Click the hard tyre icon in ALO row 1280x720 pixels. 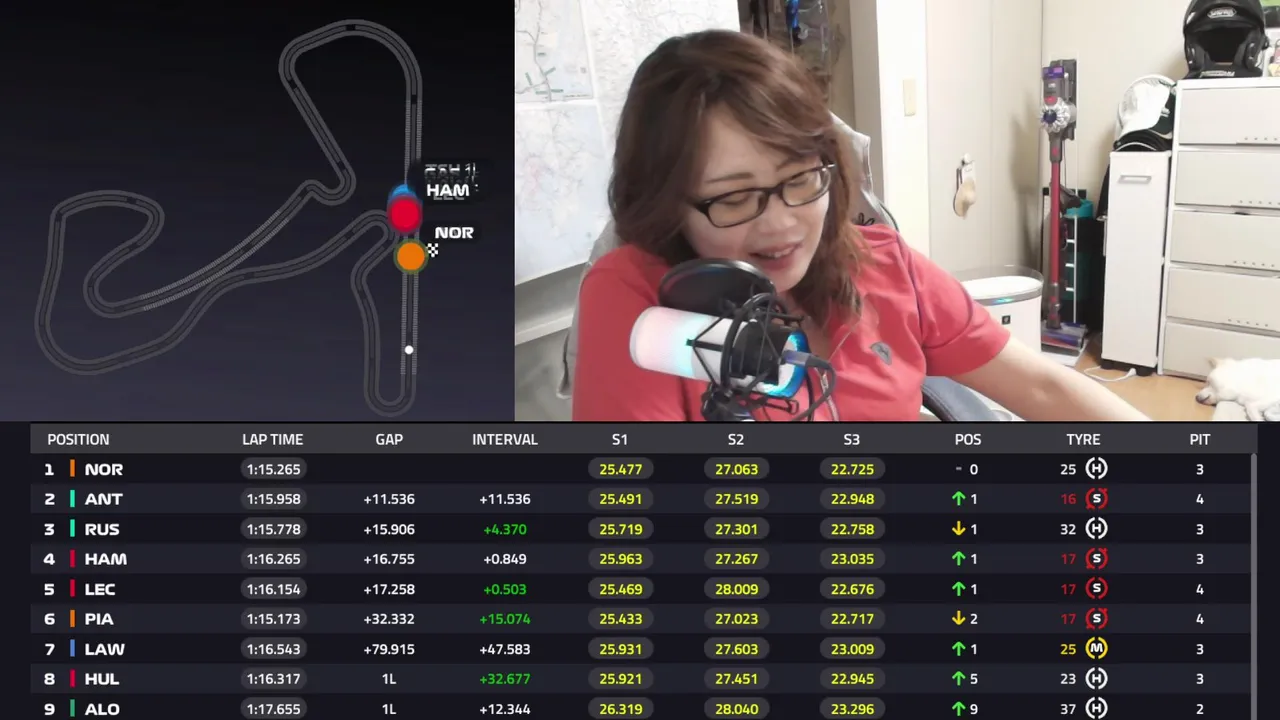[1097, 709]
